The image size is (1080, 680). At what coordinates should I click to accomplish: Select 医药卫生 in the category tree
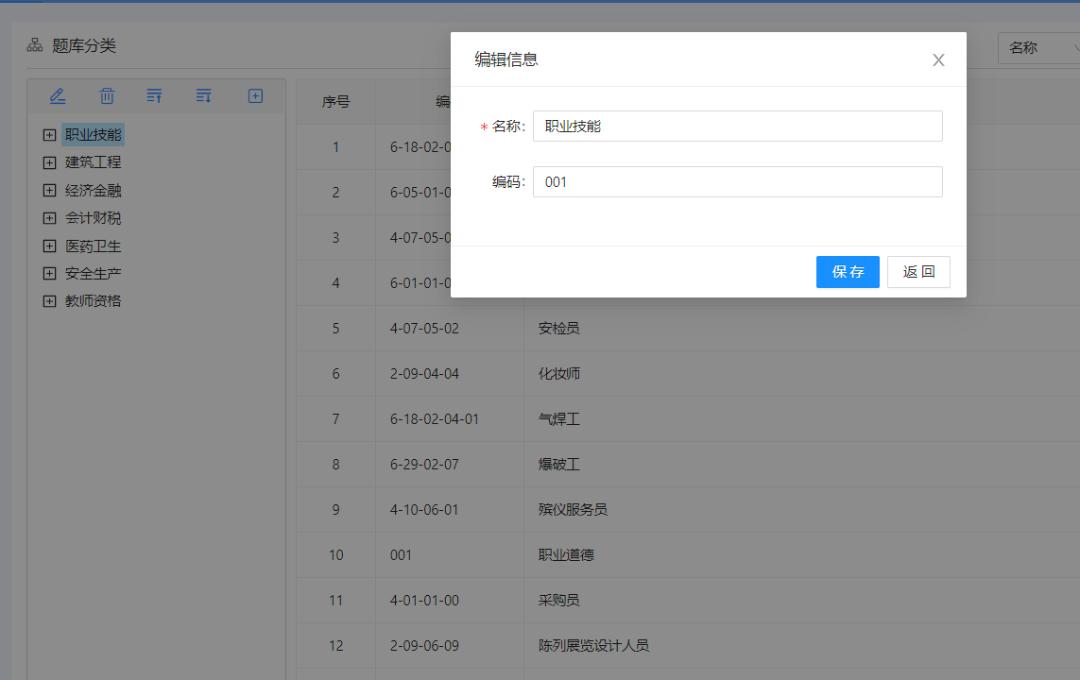[93, 246]
